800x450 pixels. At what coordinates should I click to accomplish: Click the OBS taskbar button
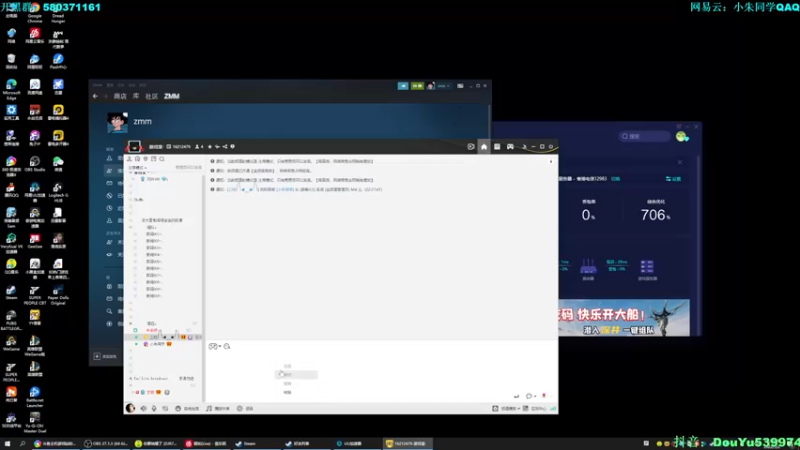point(106,443)
